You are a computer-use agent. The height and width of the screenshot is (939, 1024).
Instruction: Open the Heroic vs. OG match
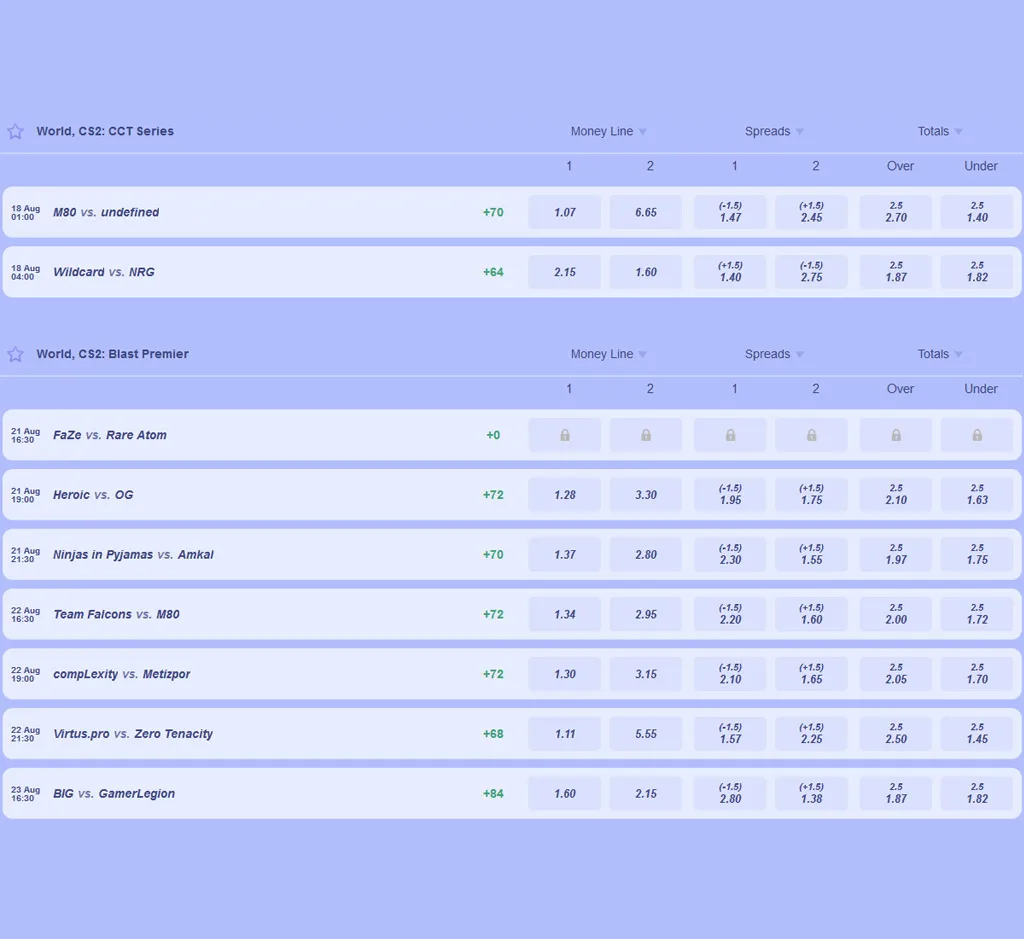tap(93, 495)
